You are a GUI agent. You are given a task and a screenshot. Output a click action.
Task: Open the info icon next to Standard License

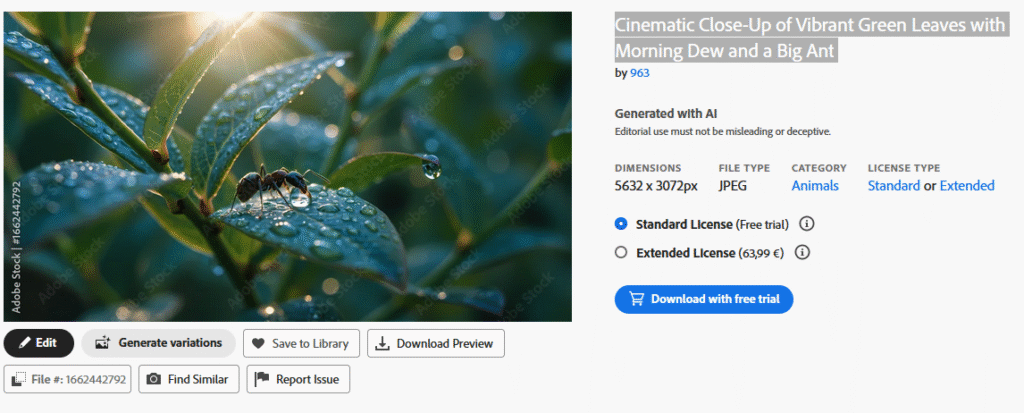(x=807, y=224)
